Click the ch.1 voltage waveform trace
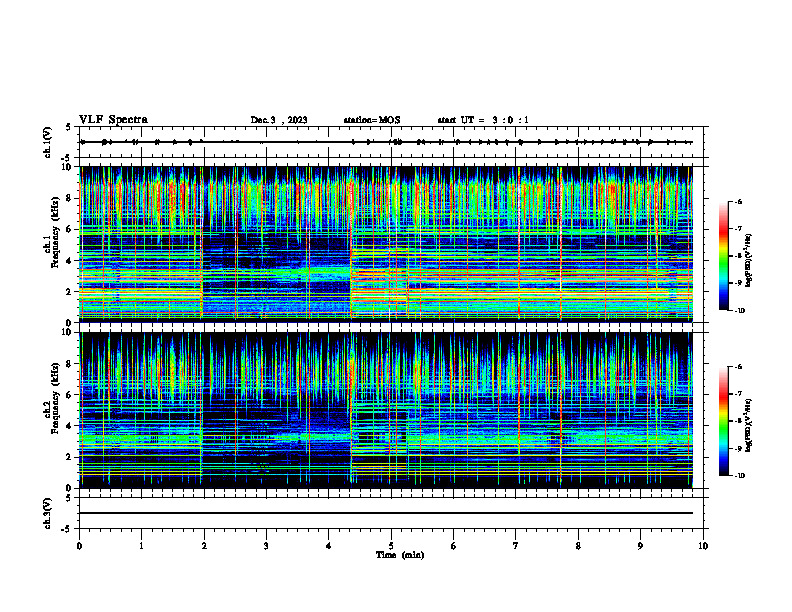This screenshot has height=612, width=792. coord(386,142)
